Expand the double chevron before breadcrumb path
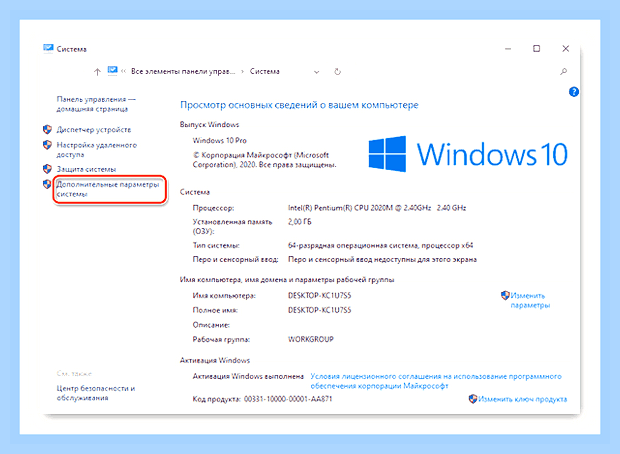Image resolution: width=620 pixels, height=454 pixels. click(x=123, y=72)
